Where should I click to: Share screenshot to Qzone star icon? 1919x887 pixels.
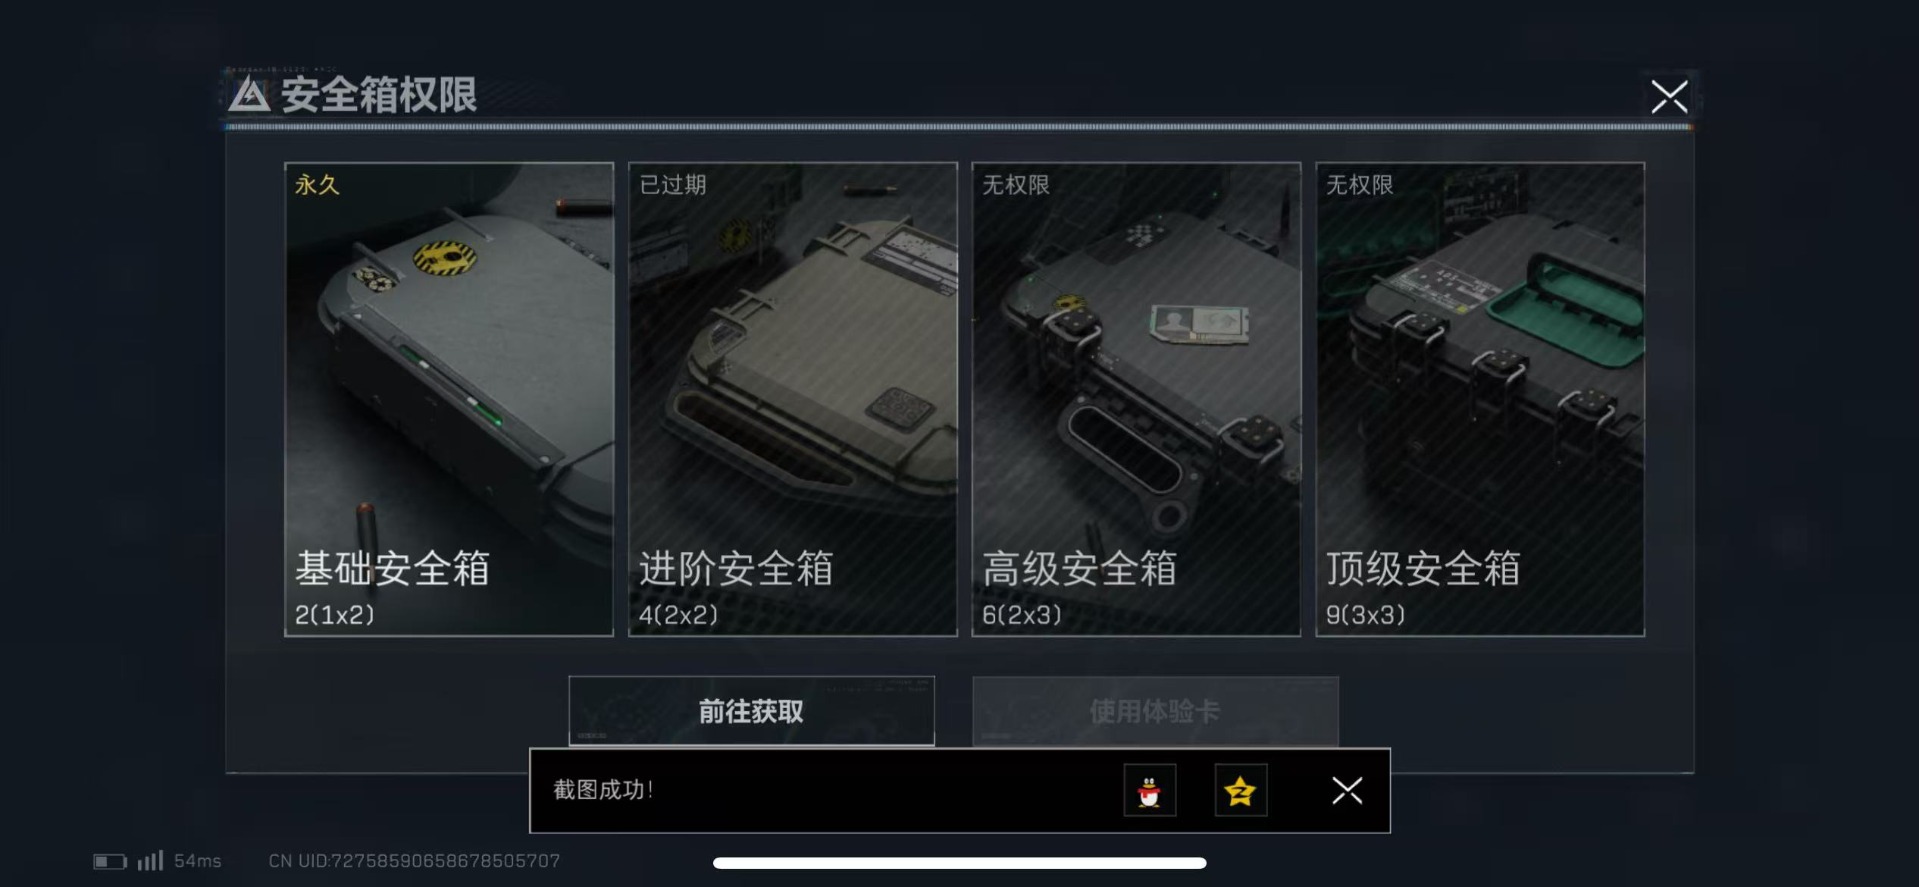(1240, 791)
